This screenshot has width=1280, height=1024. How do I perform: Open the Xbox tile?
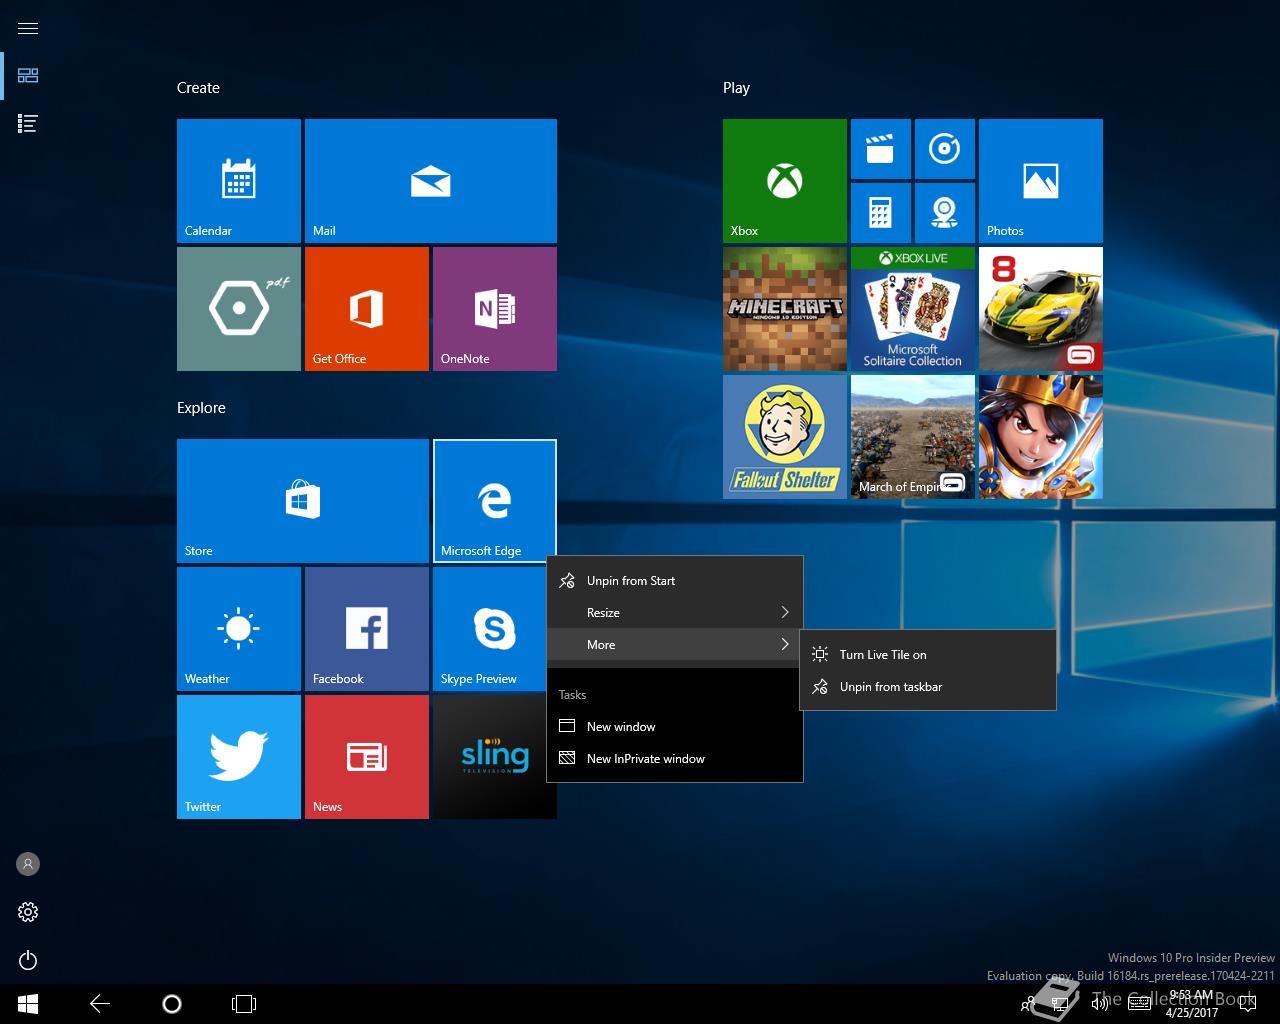pyautogui.click(x=785, y=181)
